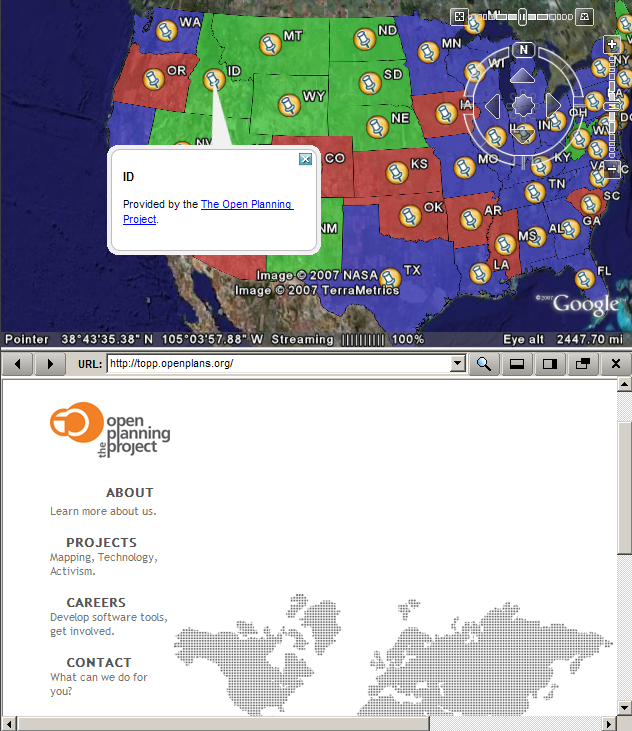The width and height of the screenshot is (632, 731).
Task: Follow The Open Planning Project link
Action: point(246,204)
